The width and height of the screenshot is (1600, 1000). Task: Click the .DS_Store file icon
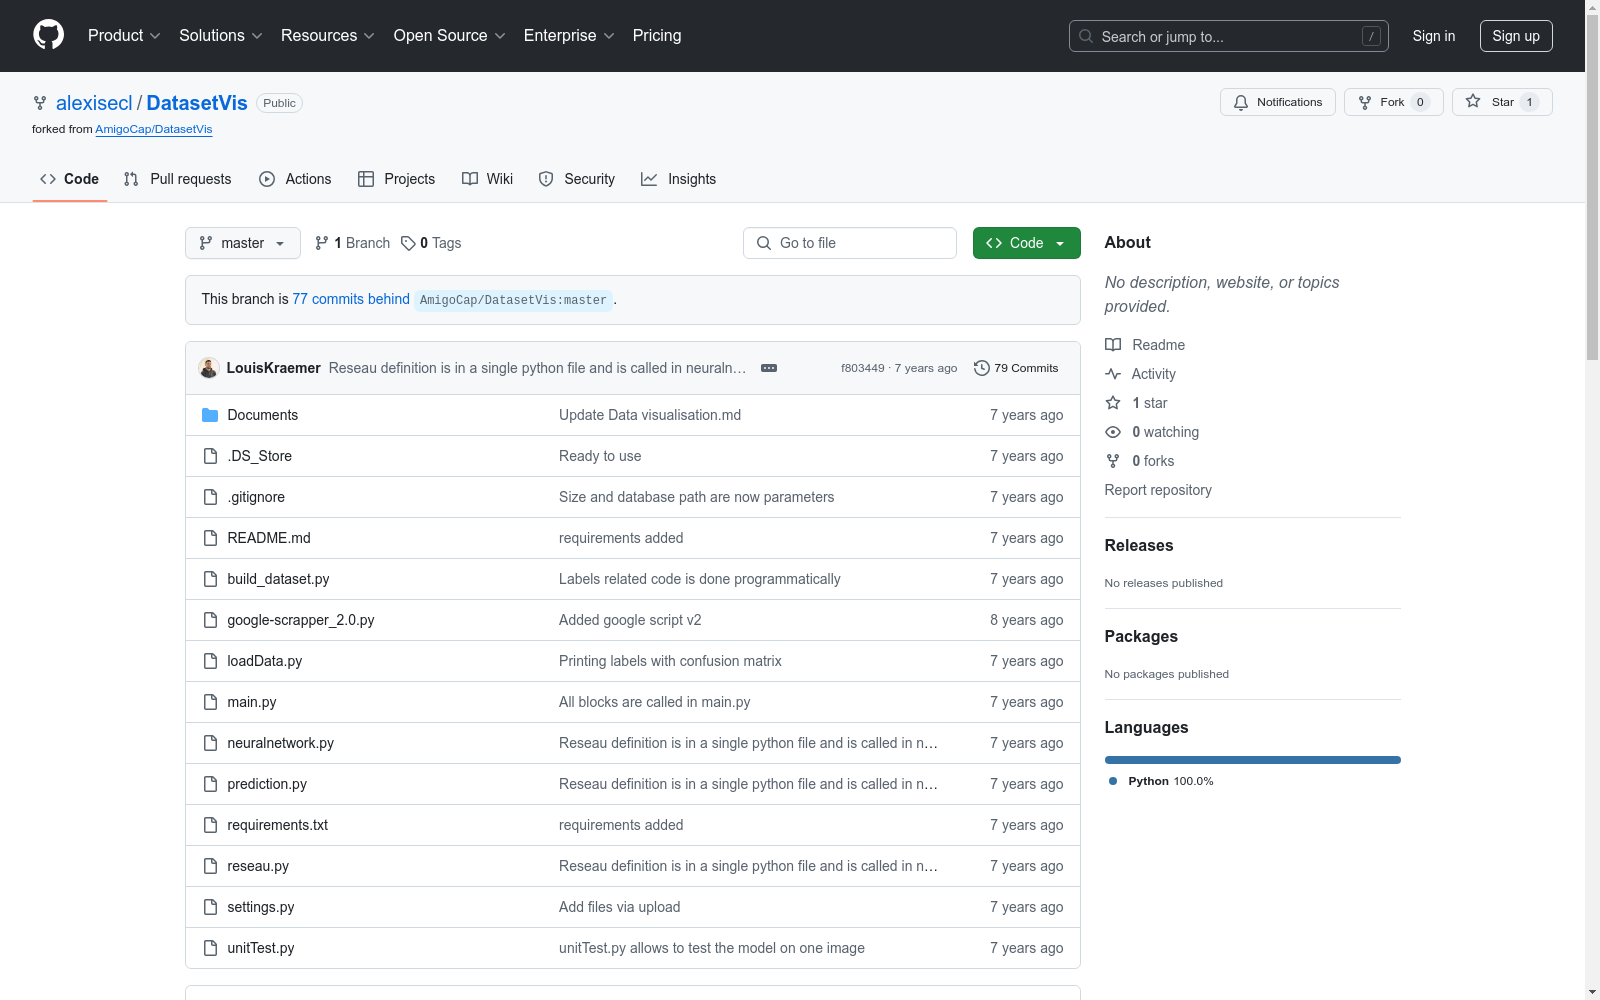210,456
